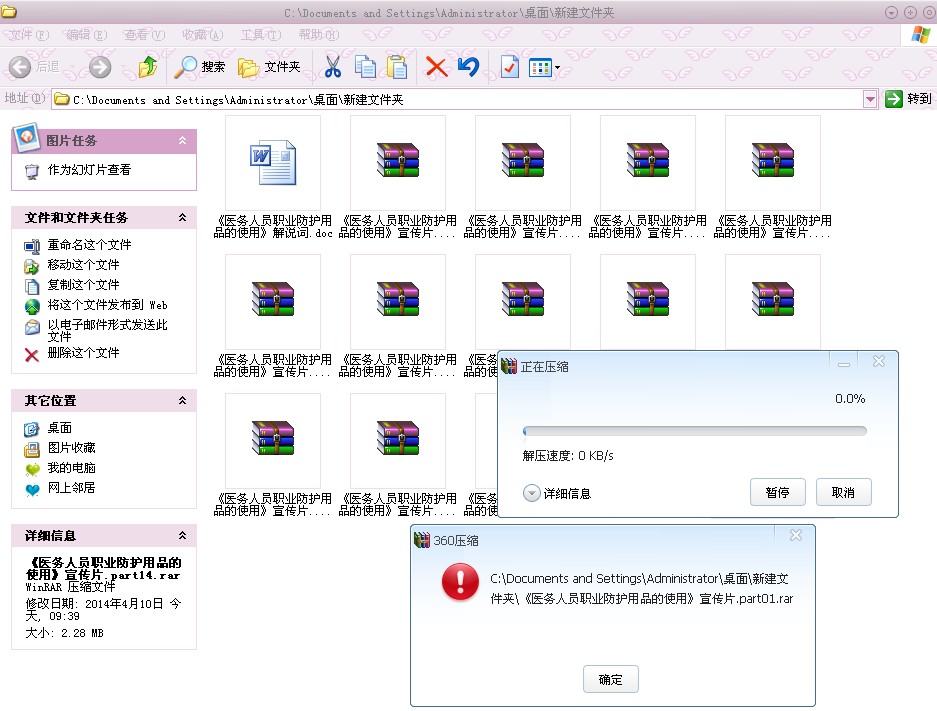Collapse the 其它位置 panel

coord(182,401)
